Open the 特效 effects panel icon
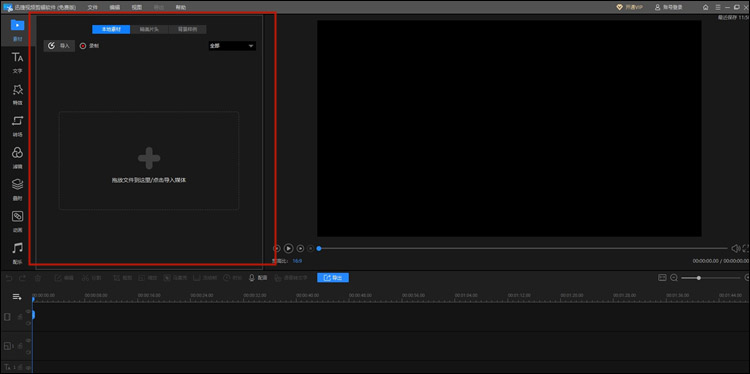 pos(17,94)
